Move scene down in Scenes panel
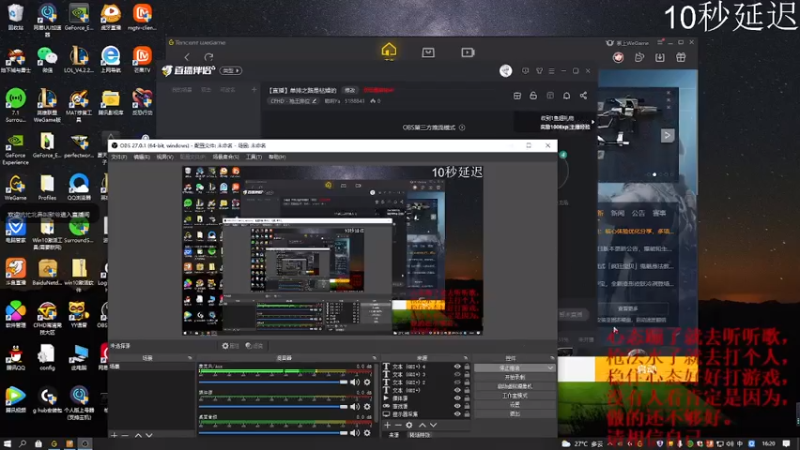This screenshot has width=800, height=450. click(149, 435)
